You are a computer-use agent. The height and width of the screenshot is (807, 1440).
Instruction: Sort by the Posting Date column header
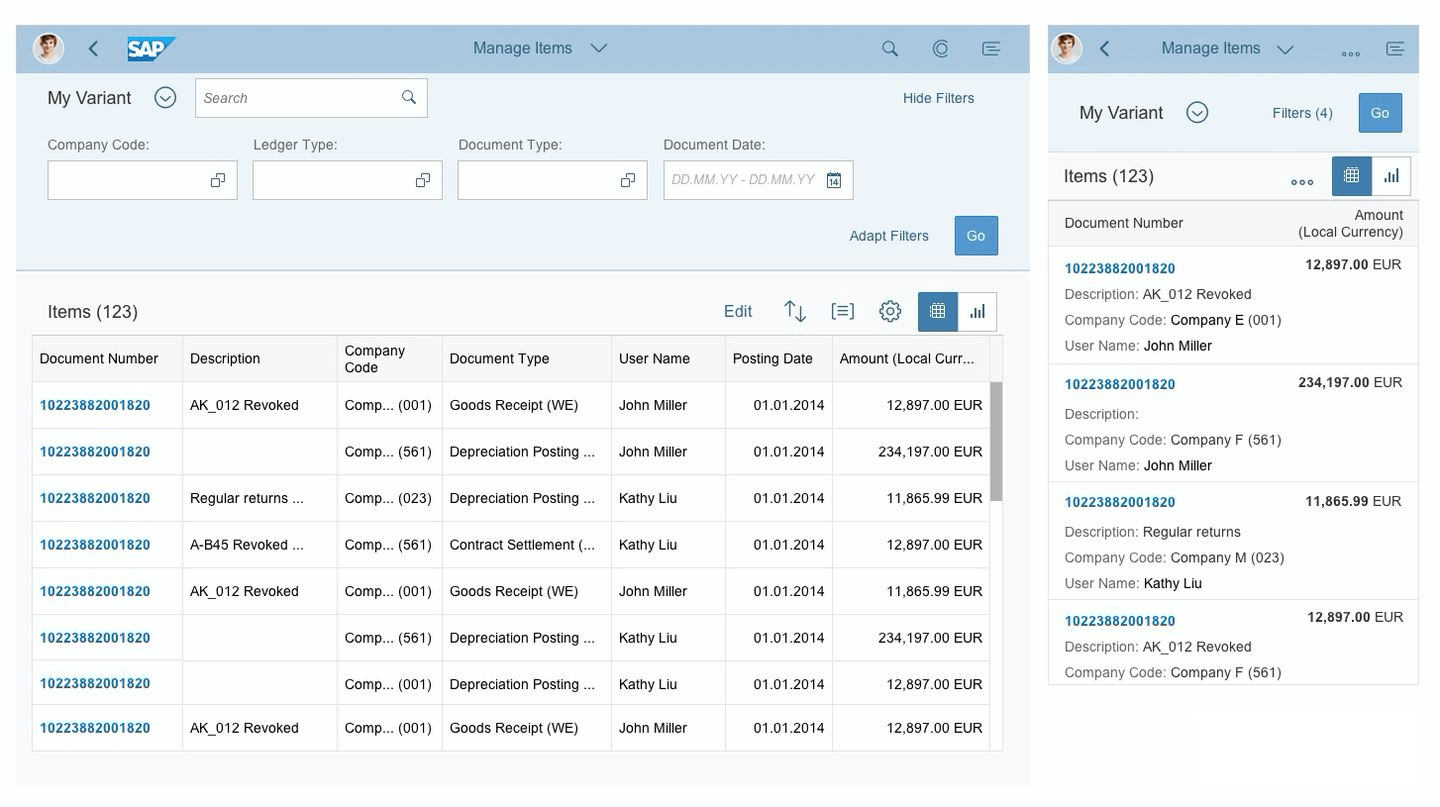pos(778,359)
